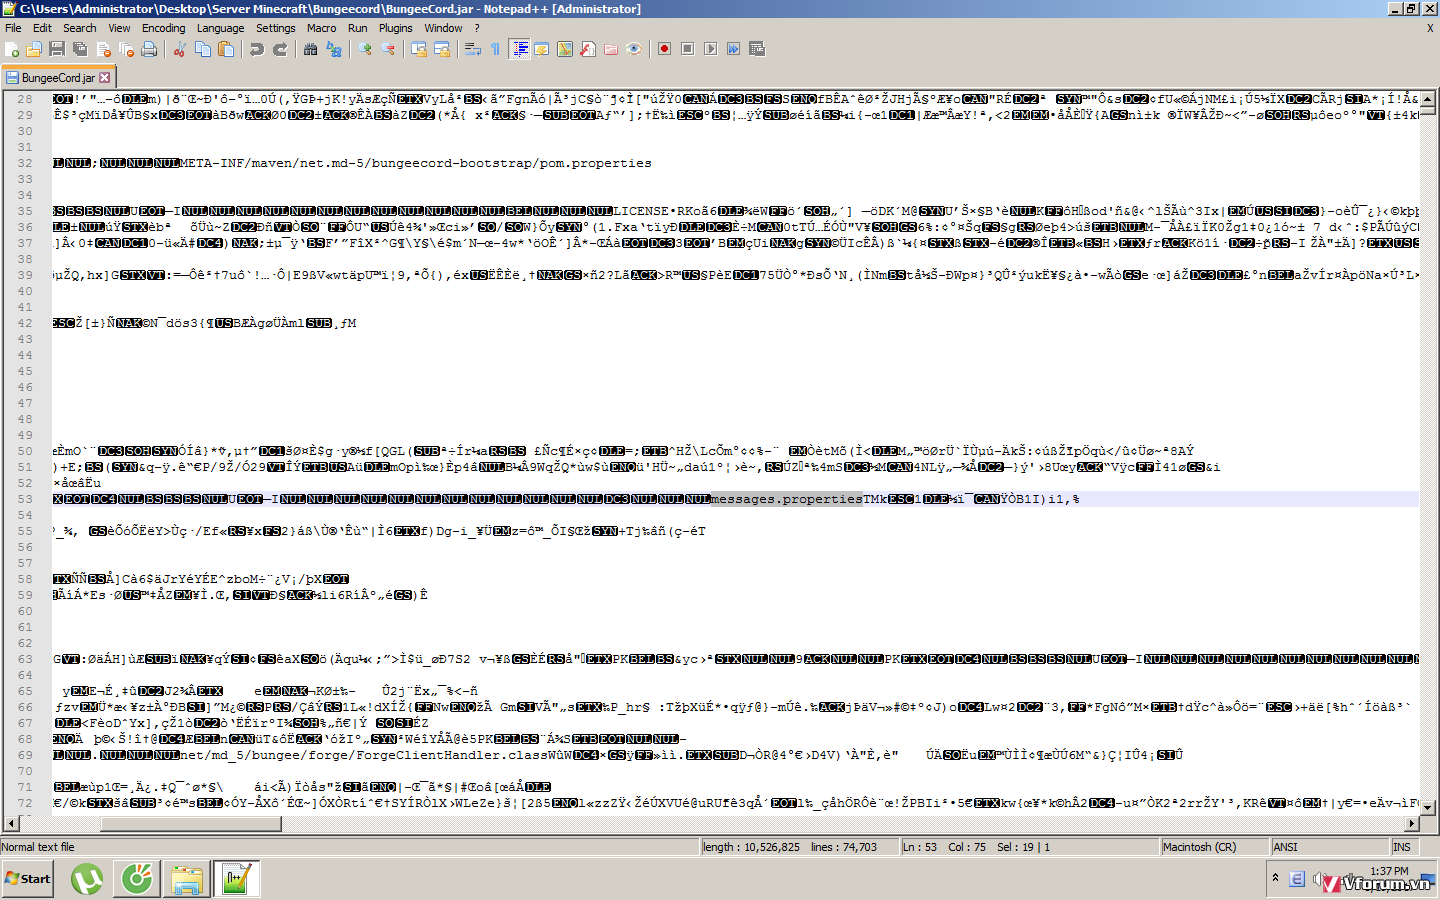Open the Search menu
This screenshot has width=1440, height=900.
tap(80, 28)
